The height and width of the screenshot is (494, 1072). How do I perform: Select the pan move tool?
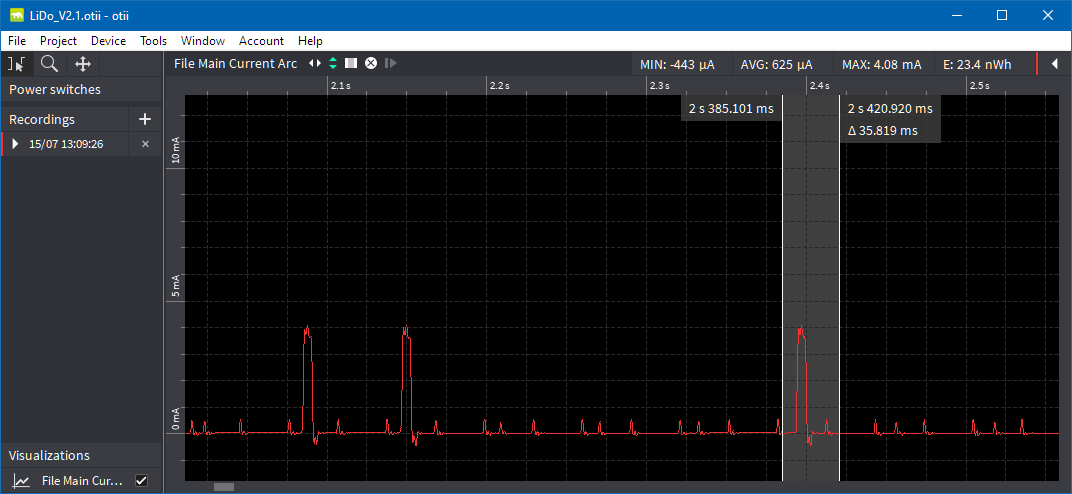click(x=83, y=64)
